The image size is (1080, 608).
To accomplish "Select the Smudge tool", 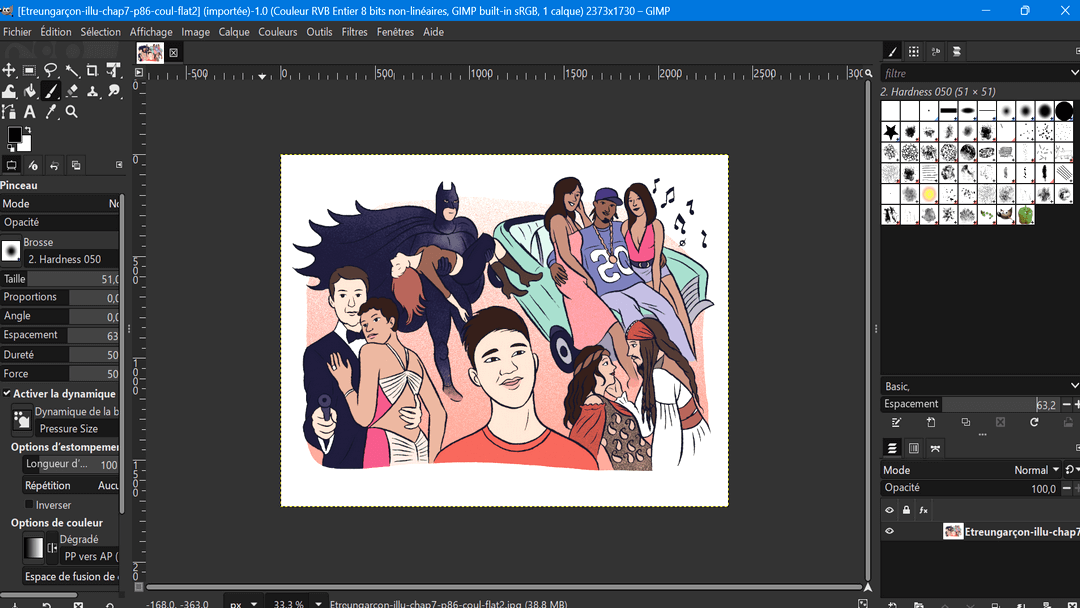I will pos(114,91).
